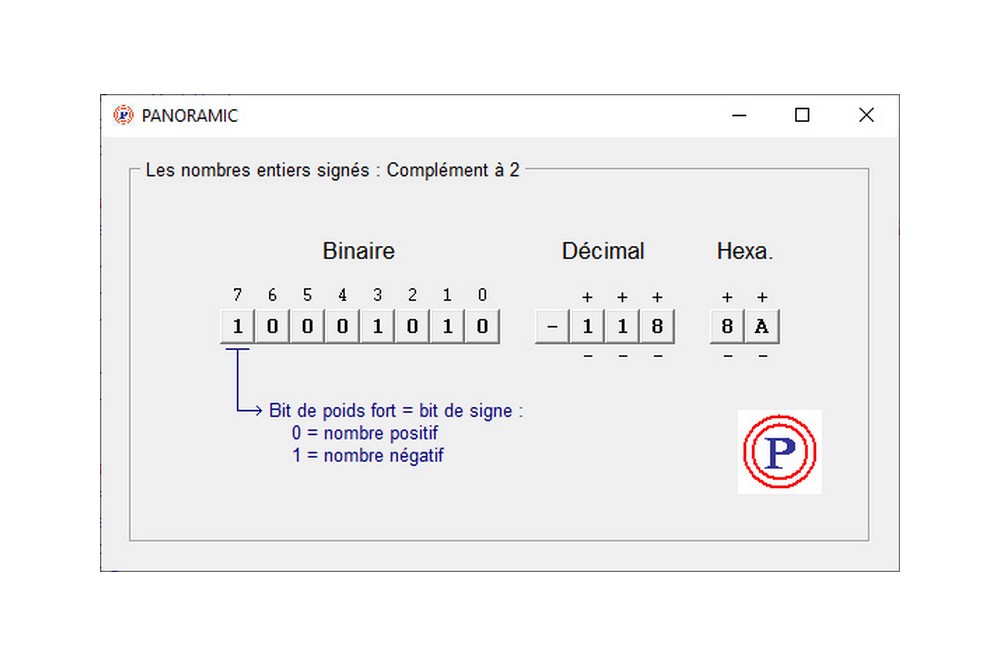Increment the decimal tens digit with plus
The height and width of the screenshot is (666, 1000).
(x=622, y=297)
